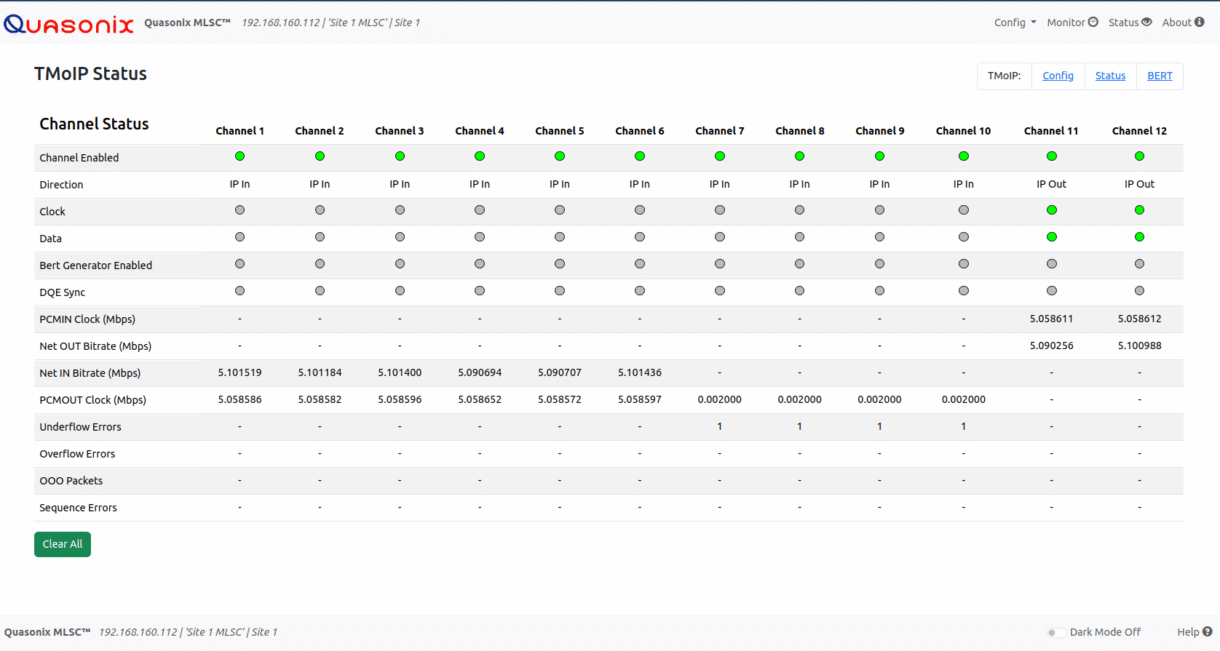Click Channel 12 Data green indicator
The image size is (1220, 651).
1139,237
